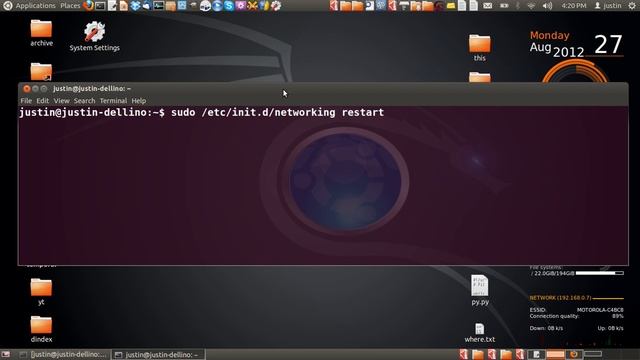The image size is (640, 360).
Task: Open the text editor launcher in top panel
Action: [112, 6]
